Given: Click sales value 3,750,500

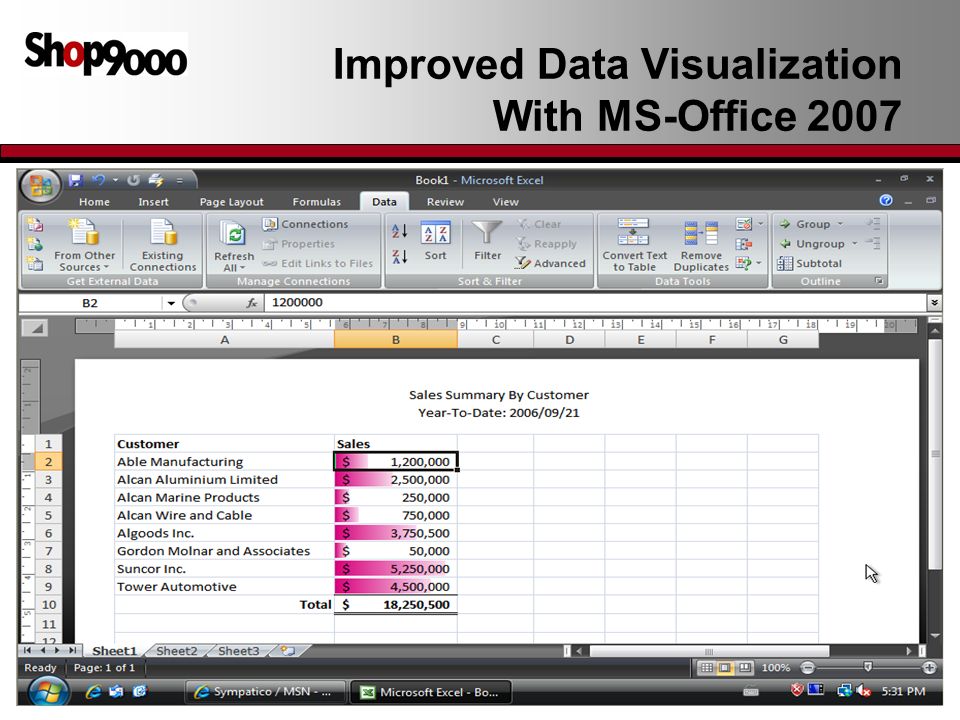Looking at the screenshot, I should click(396, 533).
